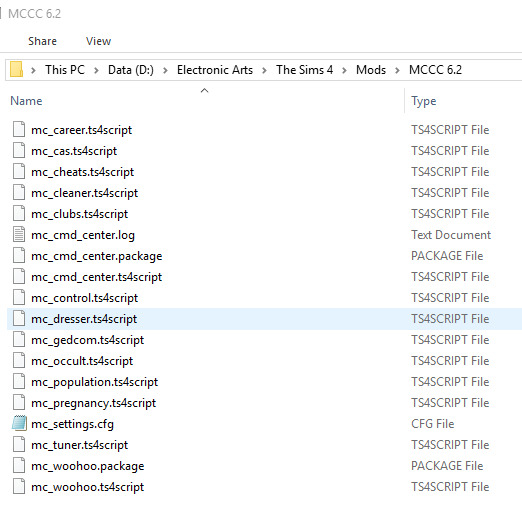Screen dimensions: 522x515
Task: Click the mc_woohoo.ts4script file icon
Action: click(x=19, y=486)
